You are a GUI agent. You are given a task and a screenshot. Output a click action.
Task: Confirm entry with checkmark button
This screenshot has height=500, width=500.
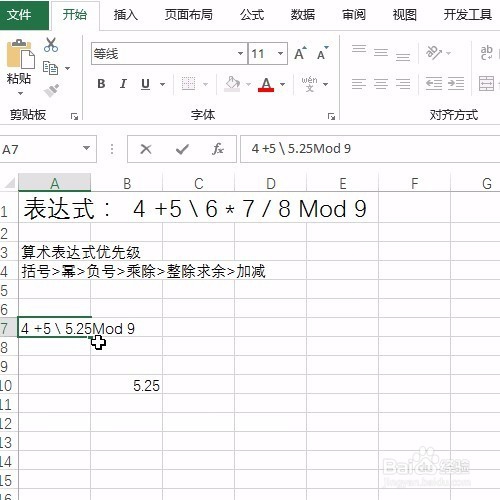coord(182,149)
